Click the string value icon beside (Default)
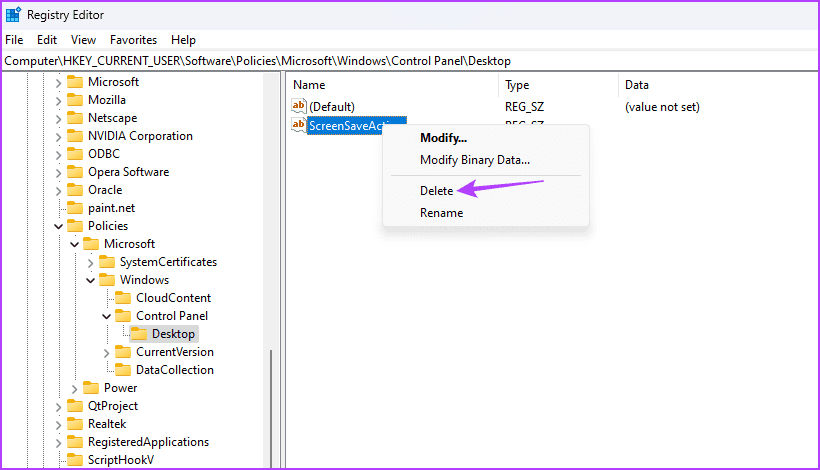Viewport: 820px width, 470px height. (299, 106)
